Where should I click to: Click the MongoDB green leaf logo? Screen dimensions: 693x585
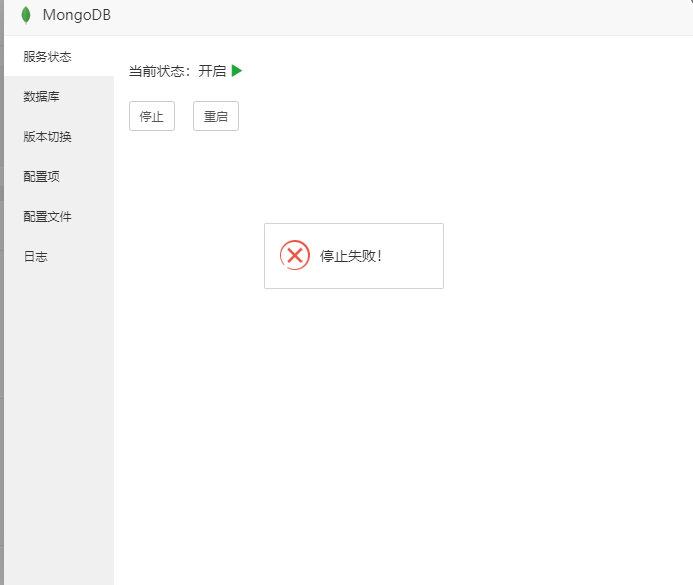[x=26, y=15]
